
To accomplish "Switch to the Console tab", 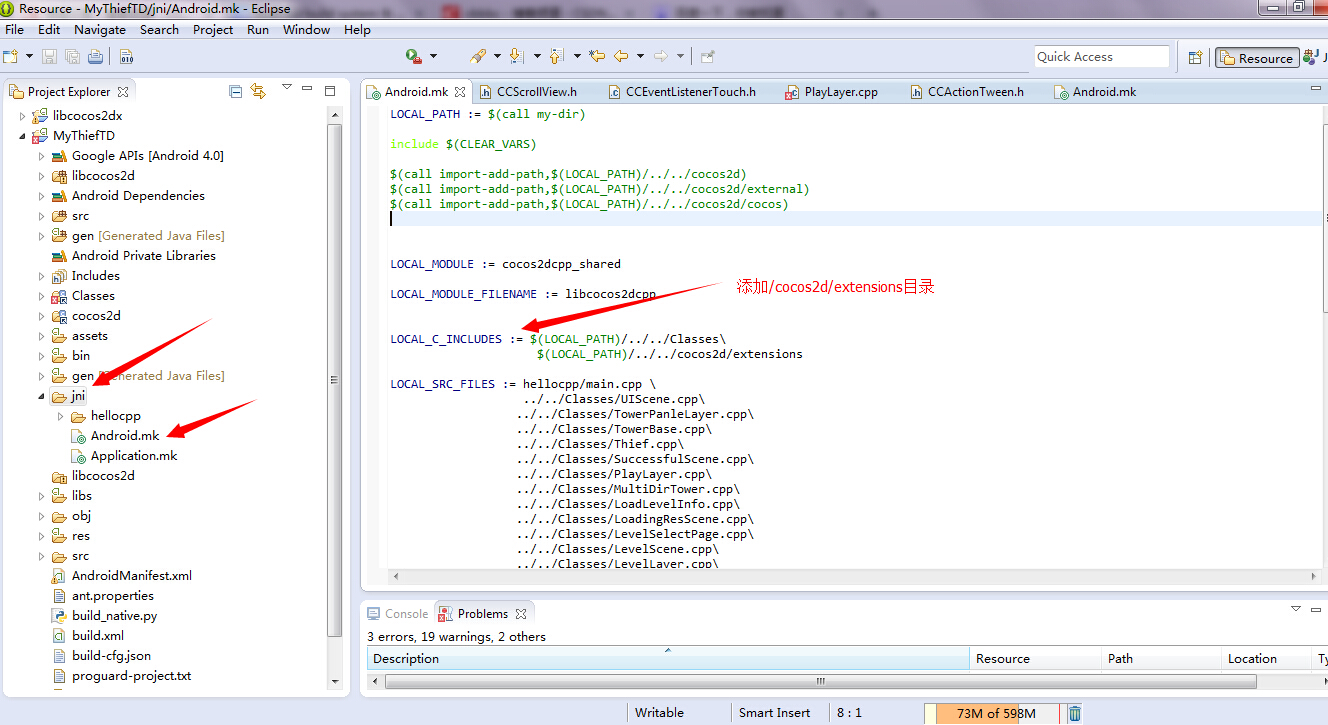I will click(x=397, y=613).
